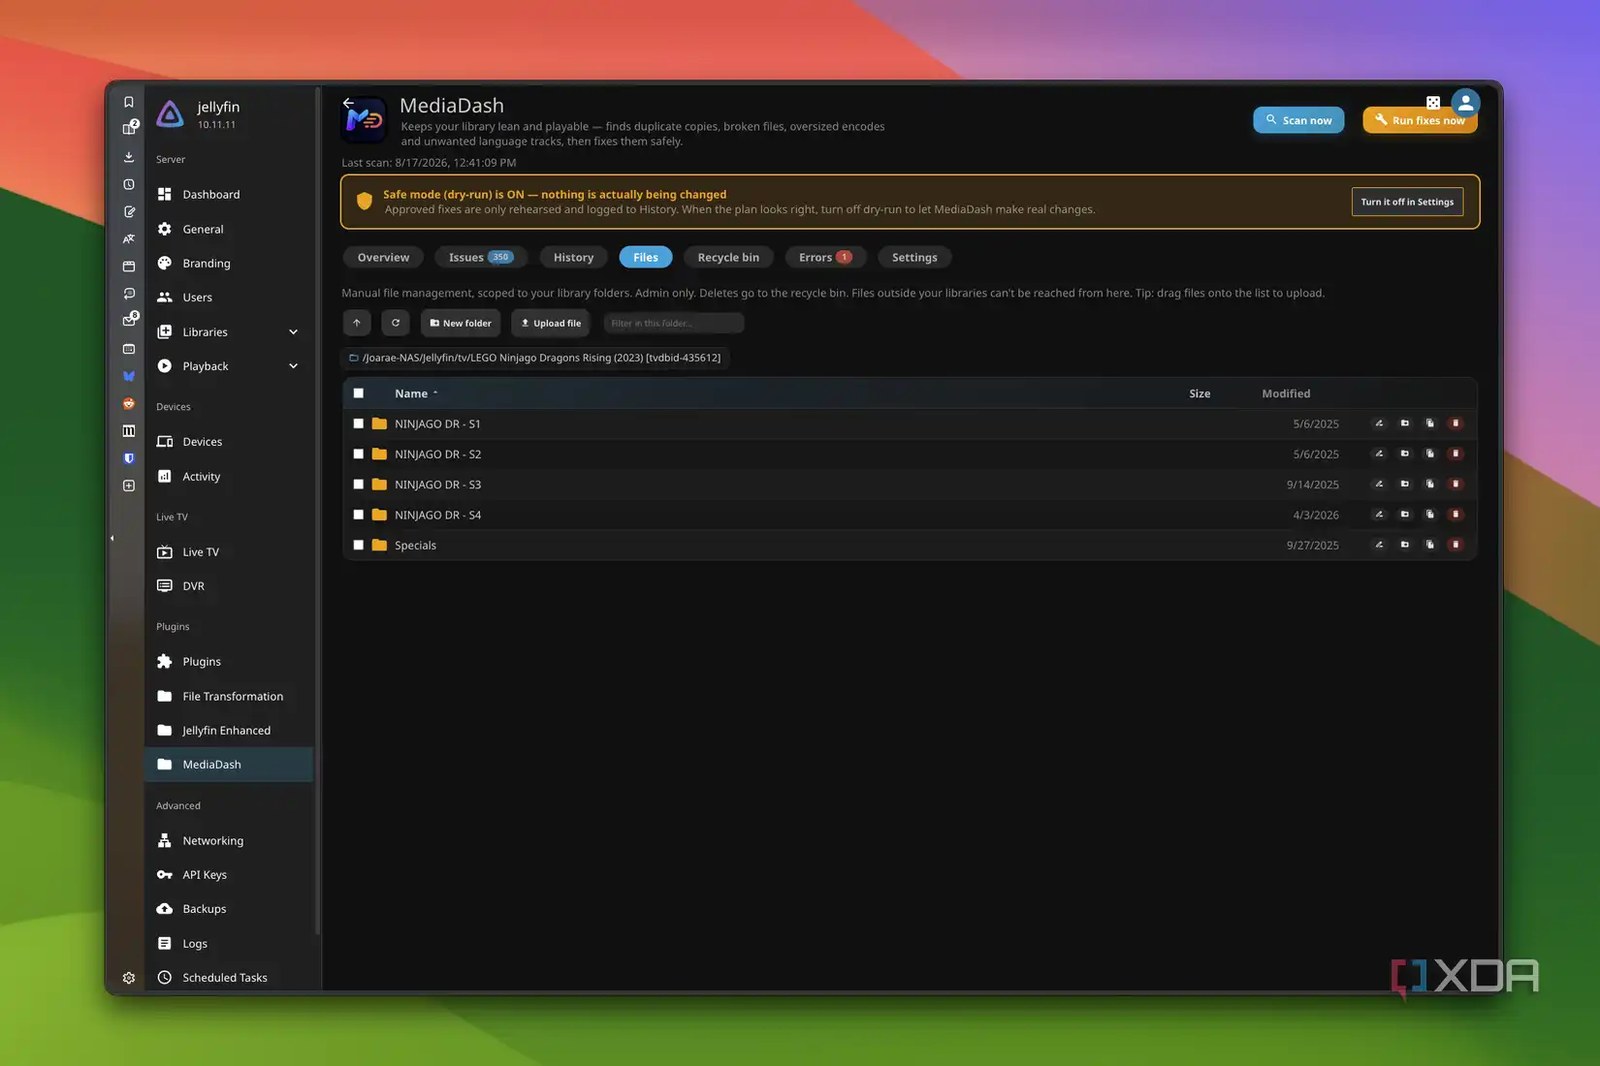
Task: Open the Scheduled Tasks page
Action: 229,978
